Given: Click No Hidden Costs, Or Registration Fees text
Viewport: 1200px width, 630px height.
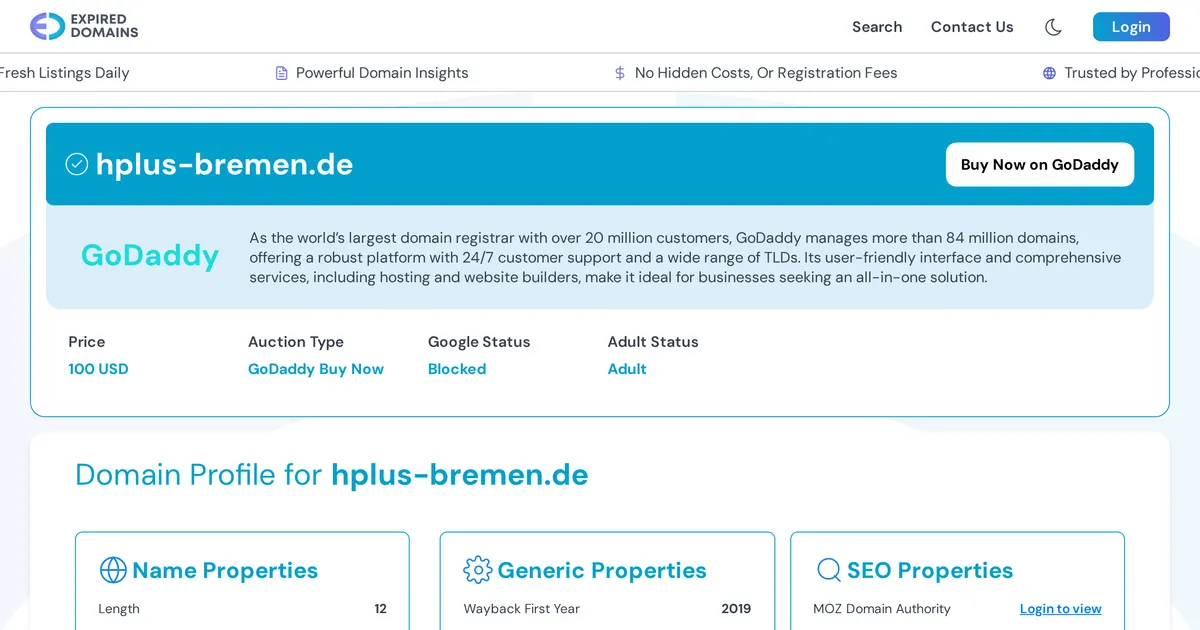Looking at the screenshot, I should pos(766,73).
